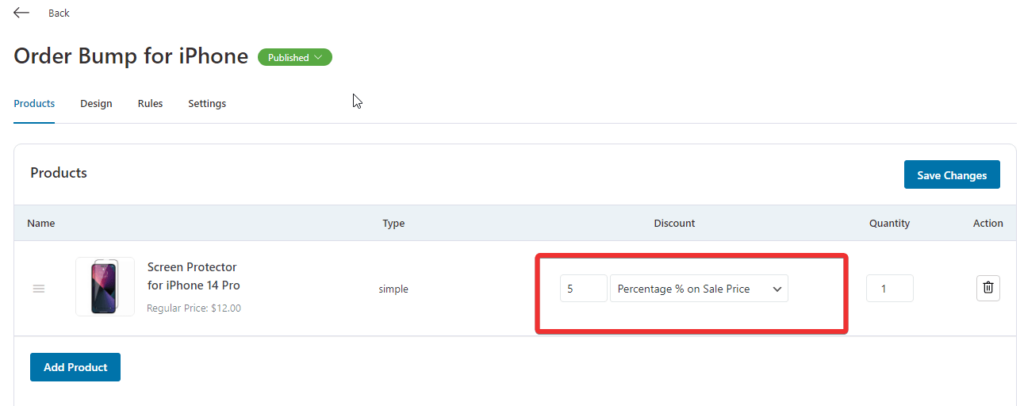The width and height of the screenshot is (1024, 406).
Task: Open the Published status dropdown
Action: 295,57
